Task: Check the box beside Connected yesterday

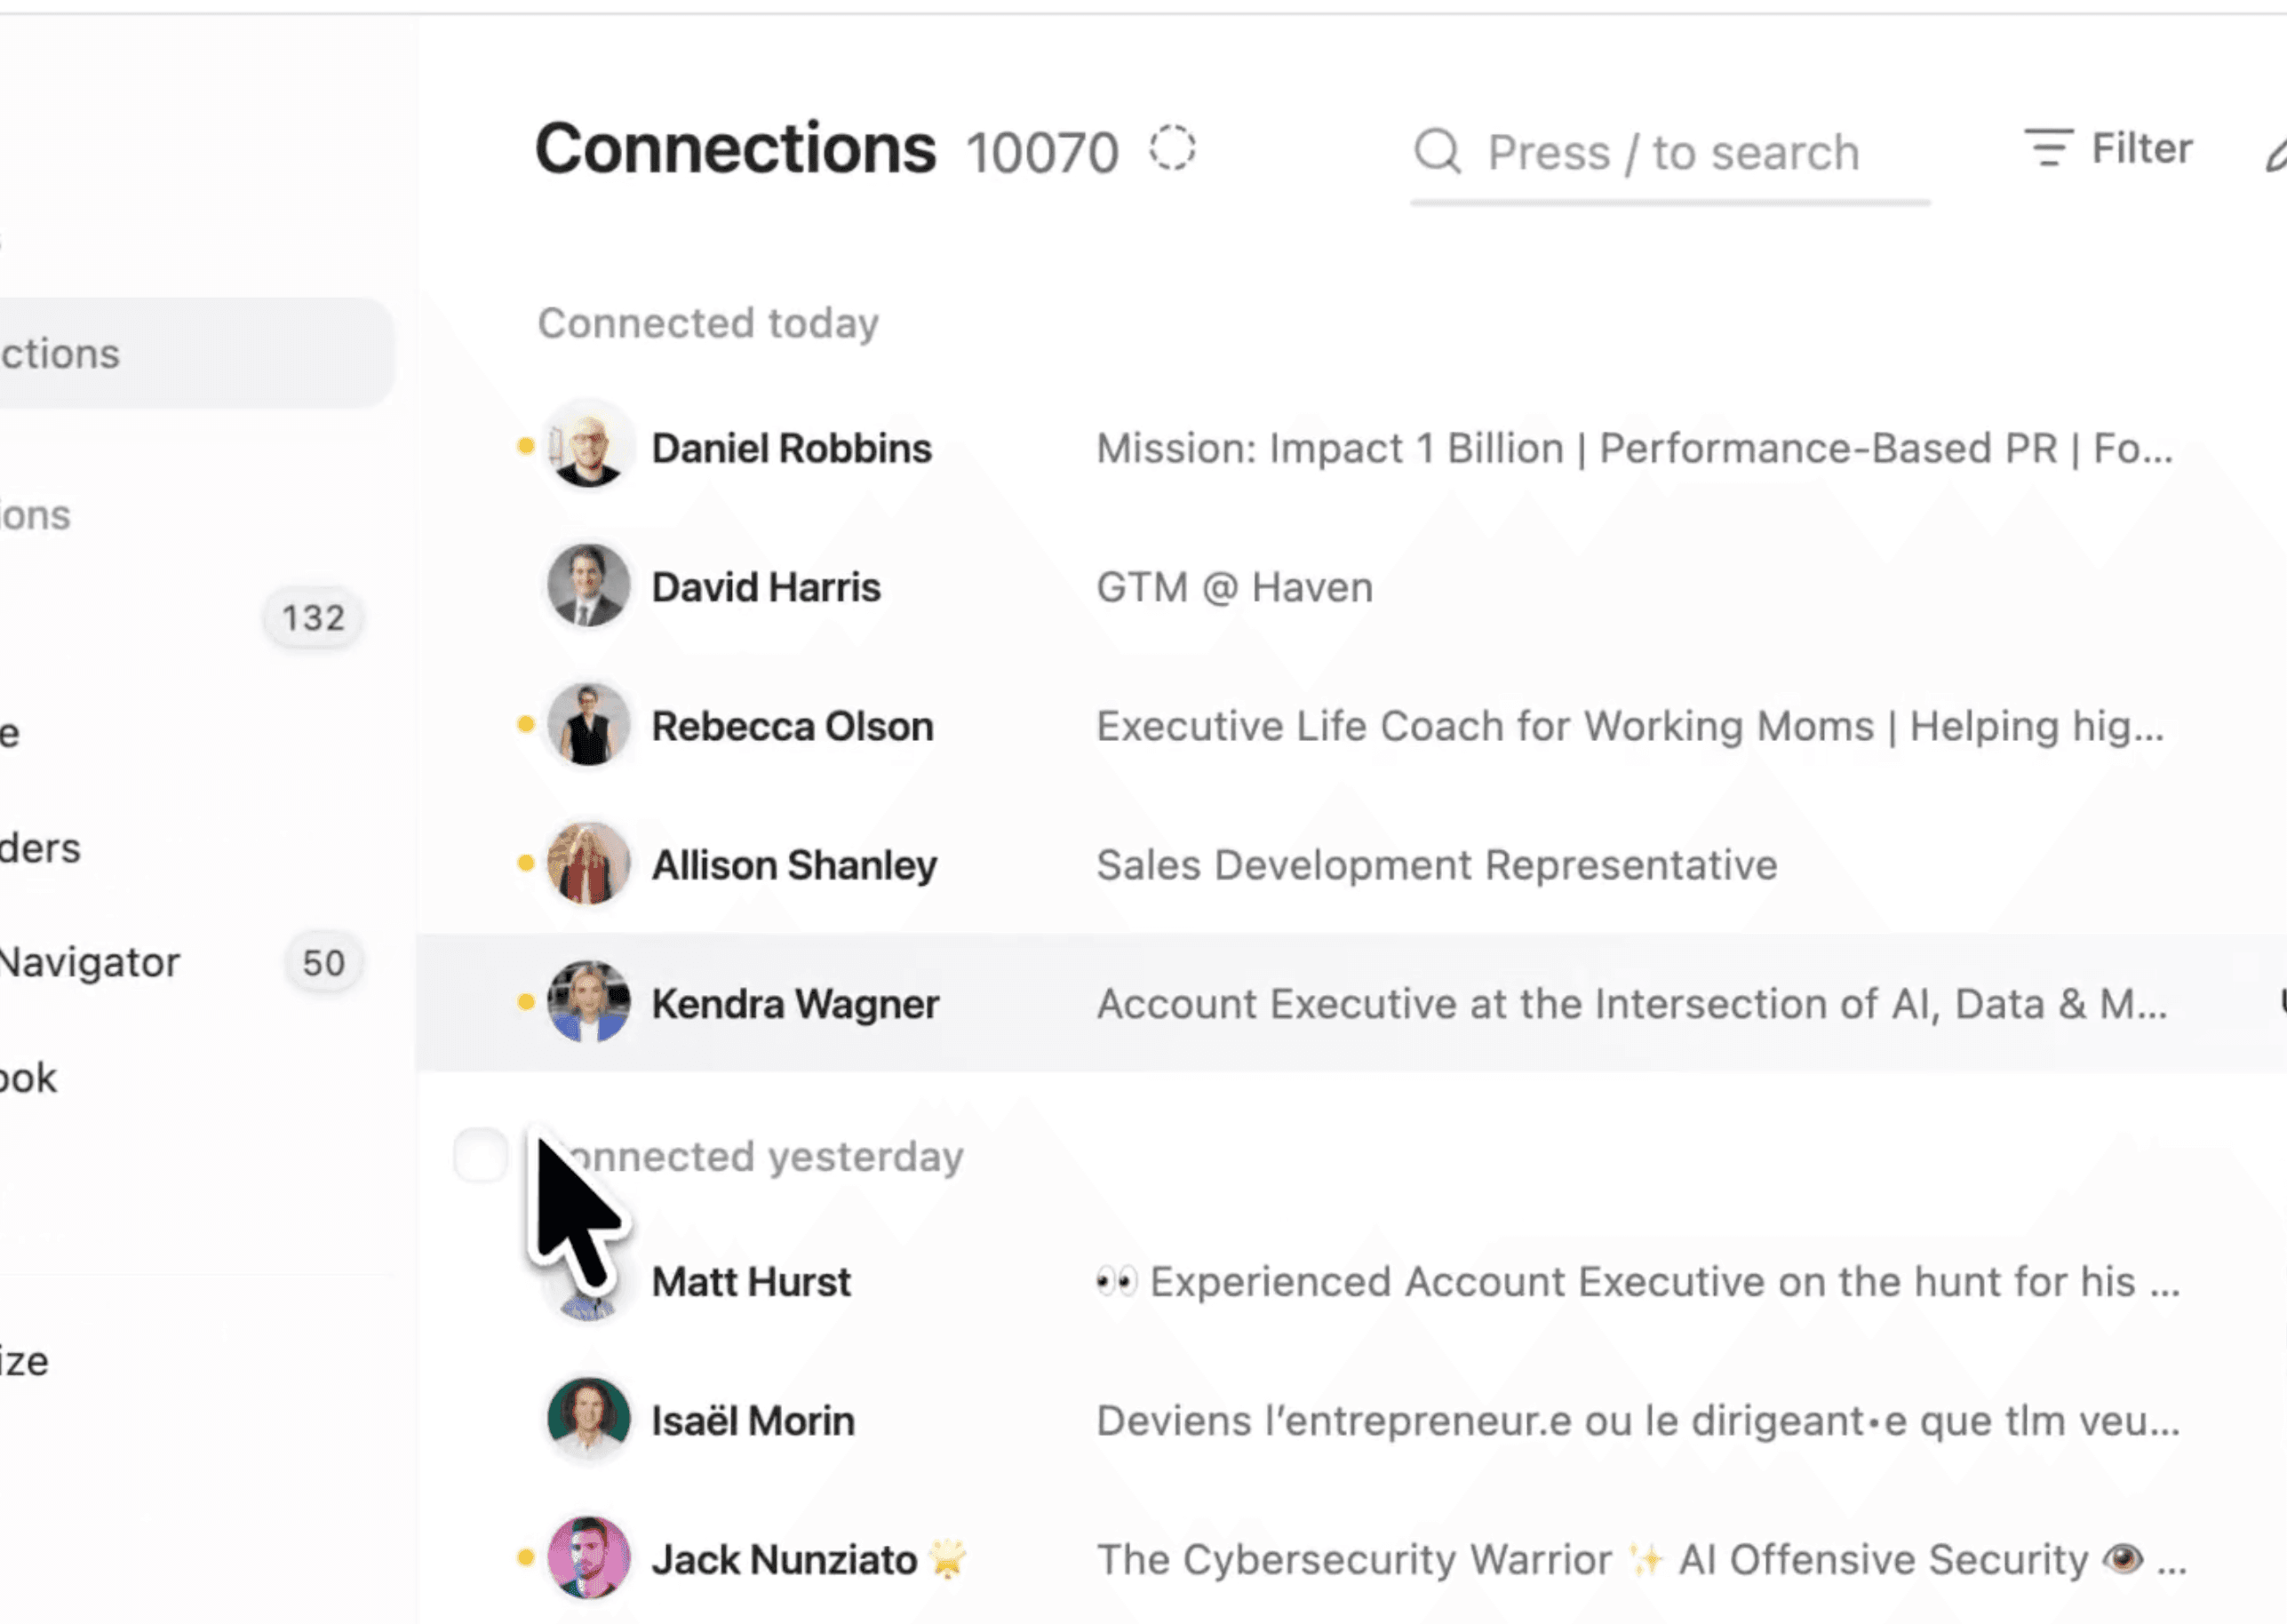Action: [x=480, y=1155]
